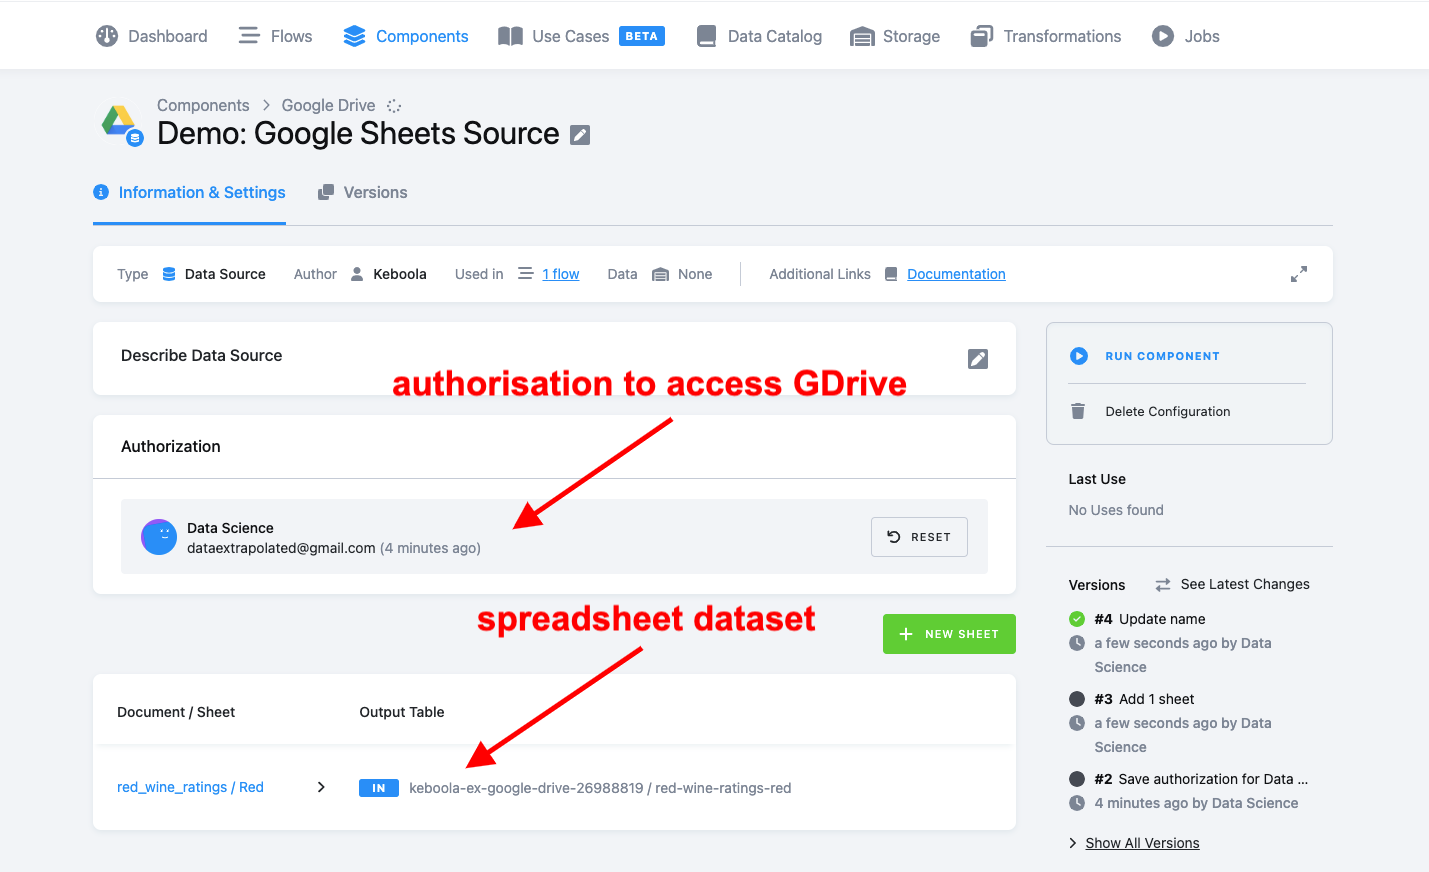Edit the Describe Data Source description
The height and width of the screenshot is (872, 1429).
coord(977,358)
